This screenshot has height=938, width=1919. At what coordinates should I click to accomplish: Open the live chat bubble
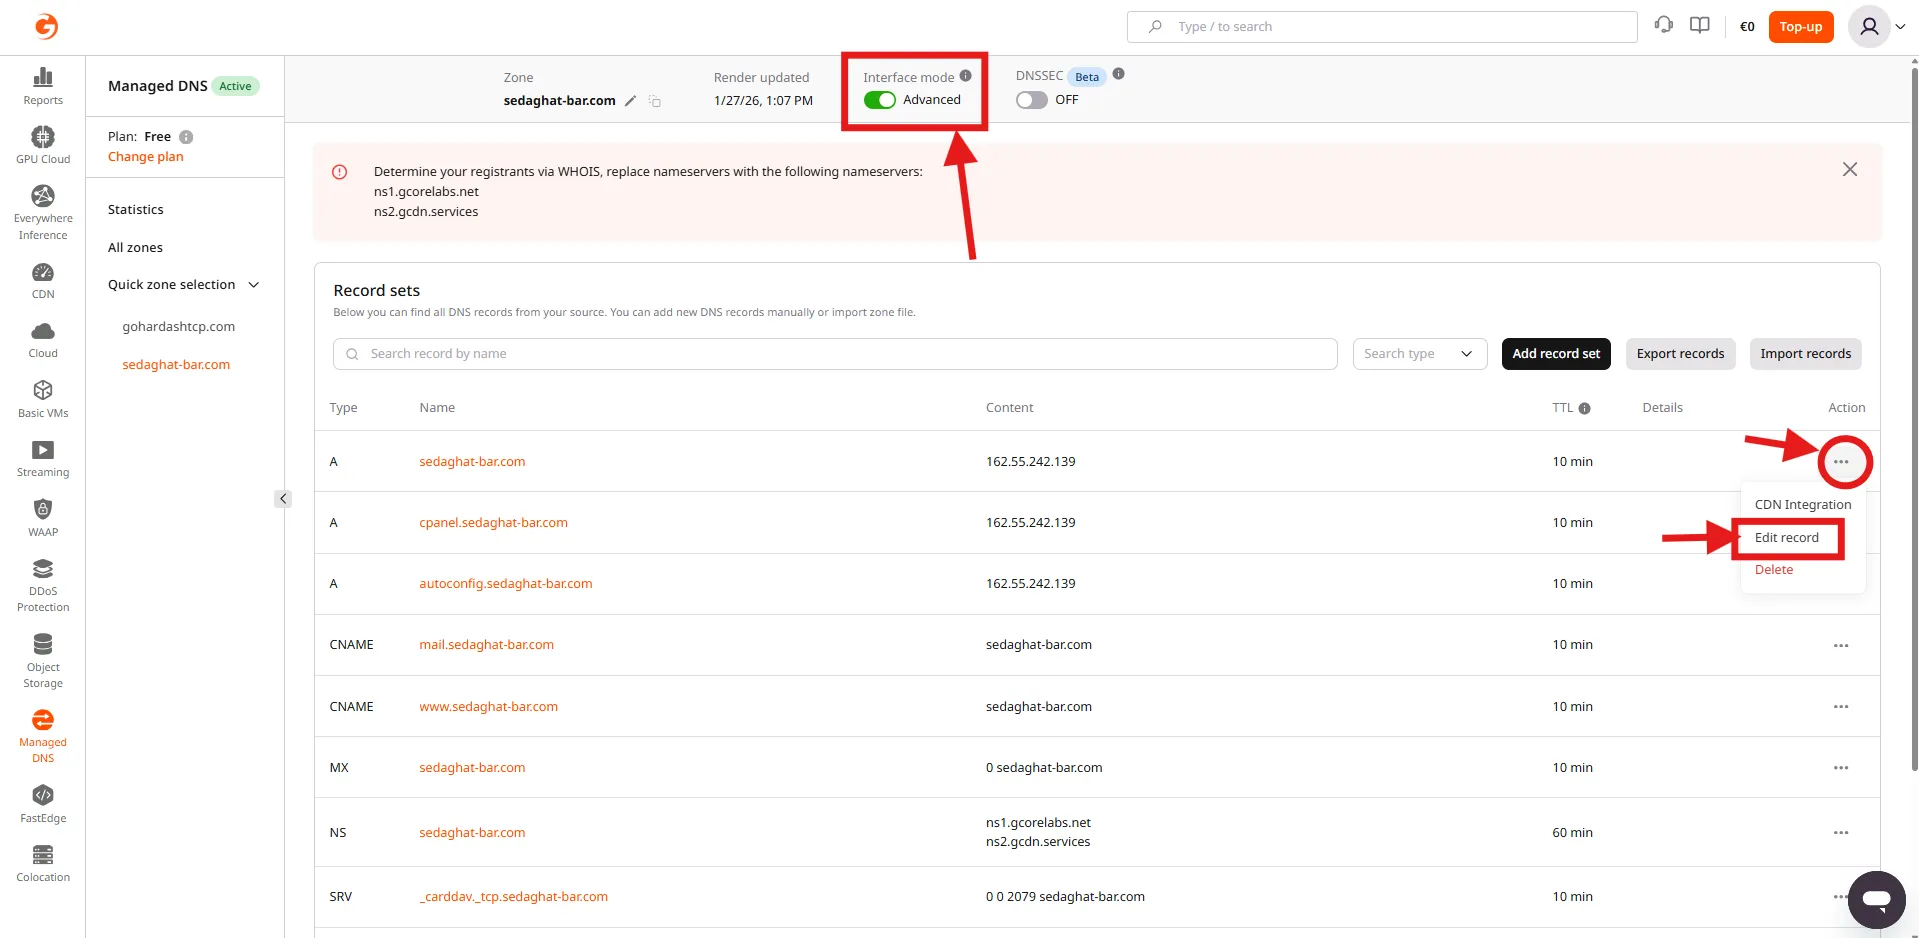pos(1876,899)
